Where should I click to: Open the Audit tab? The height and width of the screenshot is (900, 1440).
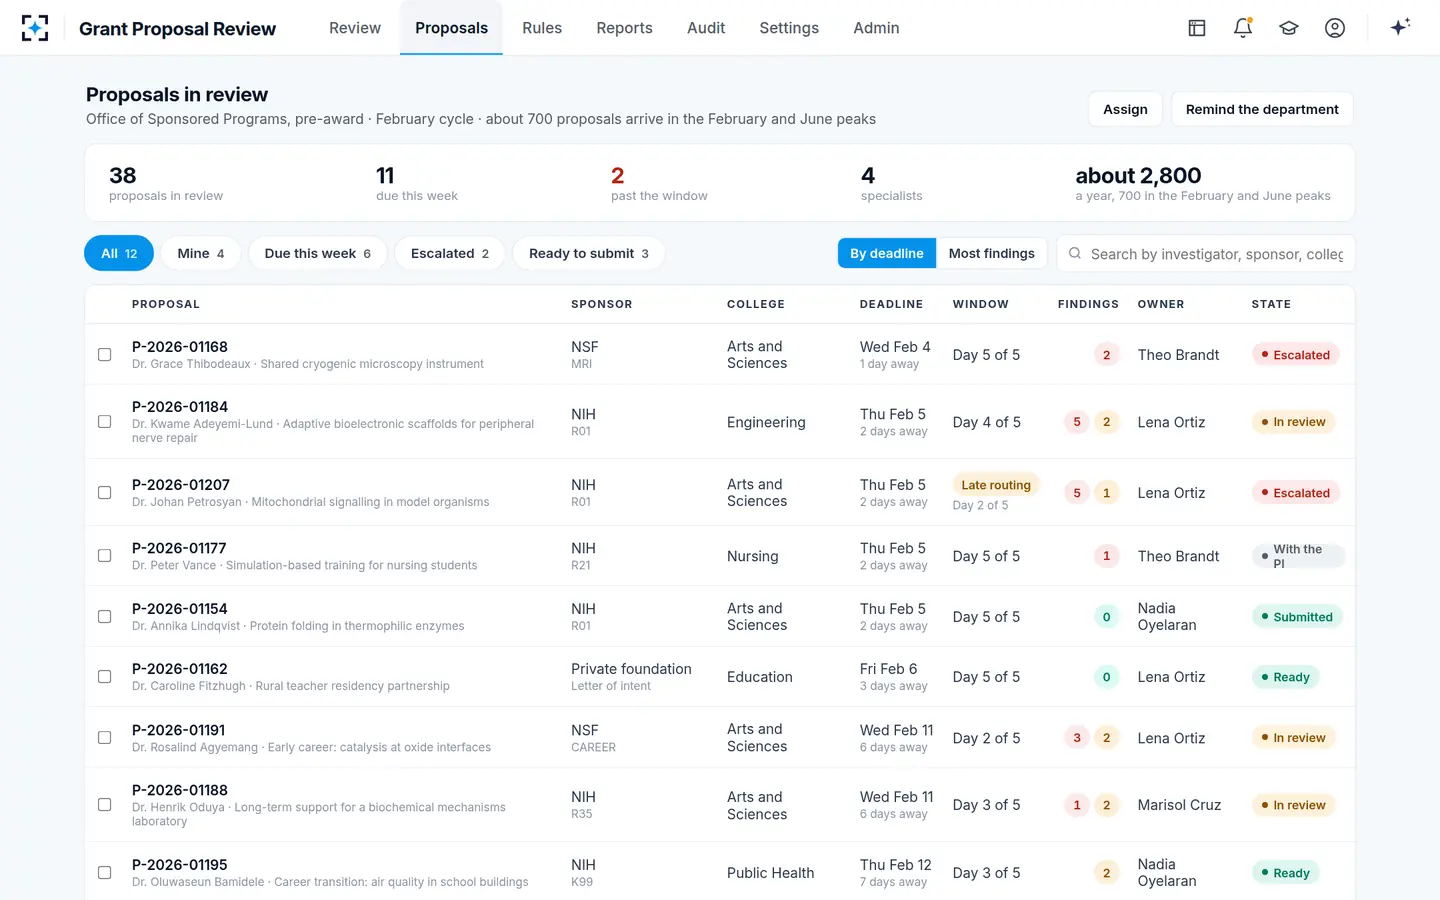pos(706,28)
